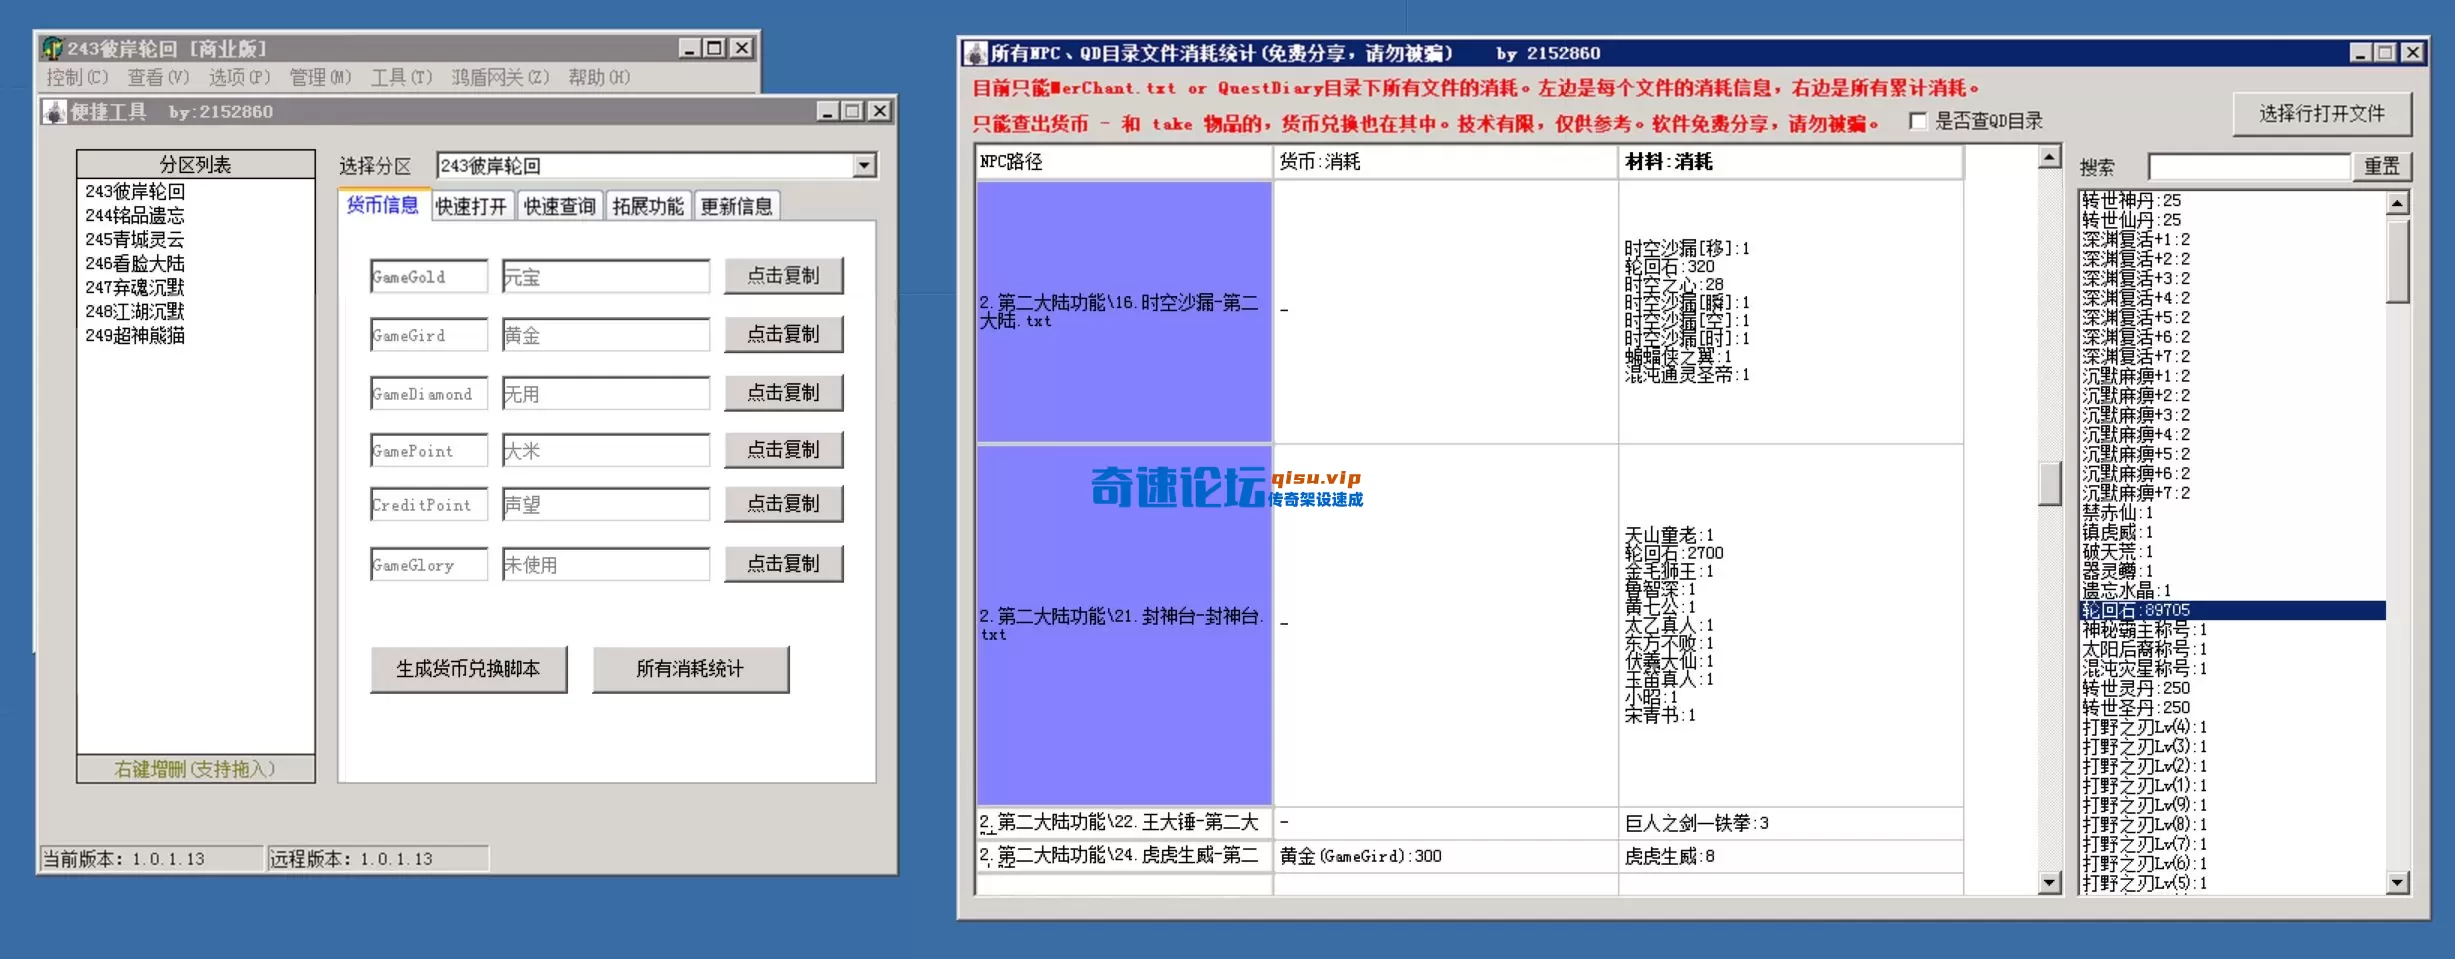Click 点击复制 next to CreditPoint 声望

click(x=784, y=503)
